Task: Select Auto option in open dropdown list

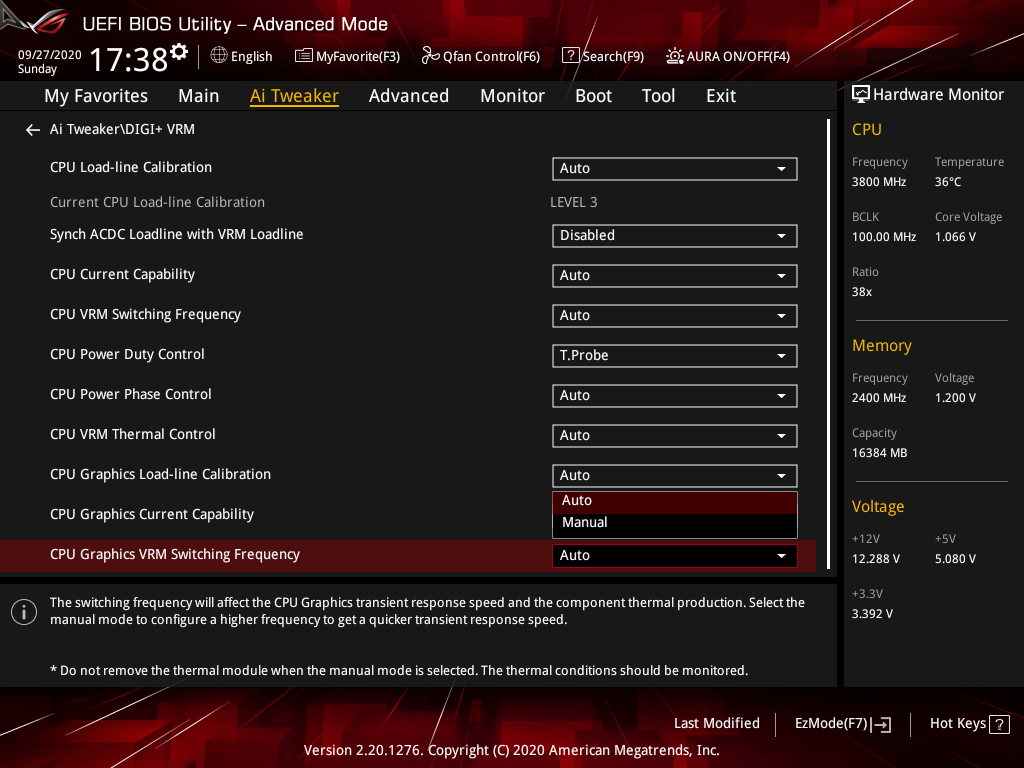Action: pyautogui.click(x=675, y=501)
